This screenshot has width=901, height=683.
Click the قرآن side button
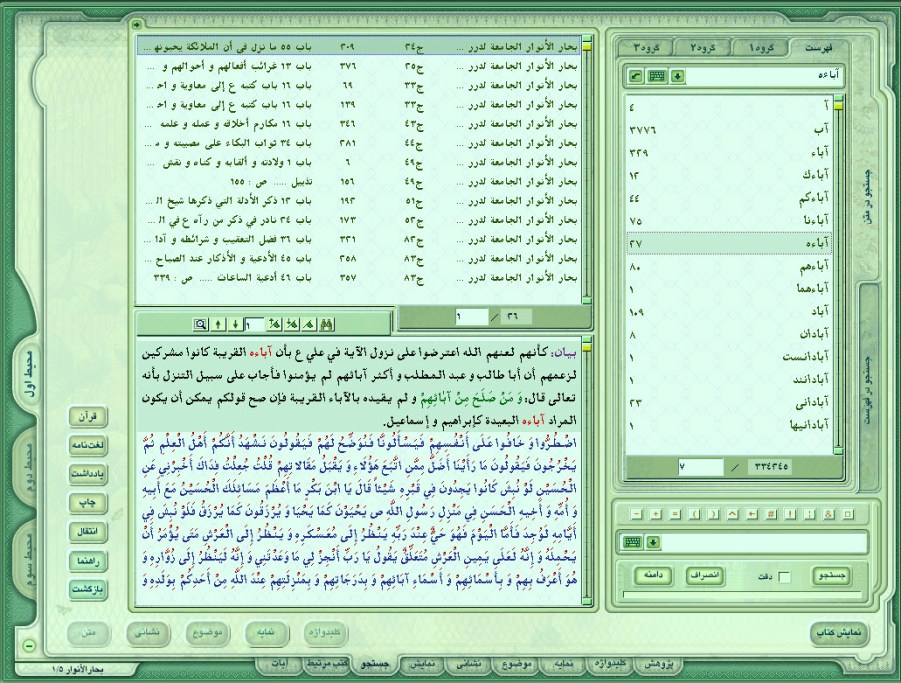click(88, 417)
